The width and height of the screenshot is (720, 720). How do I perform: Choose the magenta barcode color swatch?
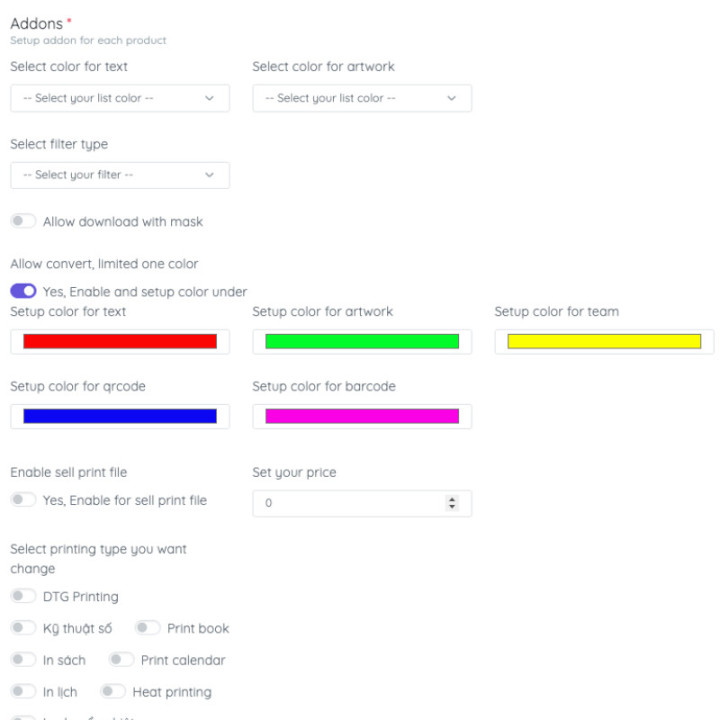[x=362, y=416]
